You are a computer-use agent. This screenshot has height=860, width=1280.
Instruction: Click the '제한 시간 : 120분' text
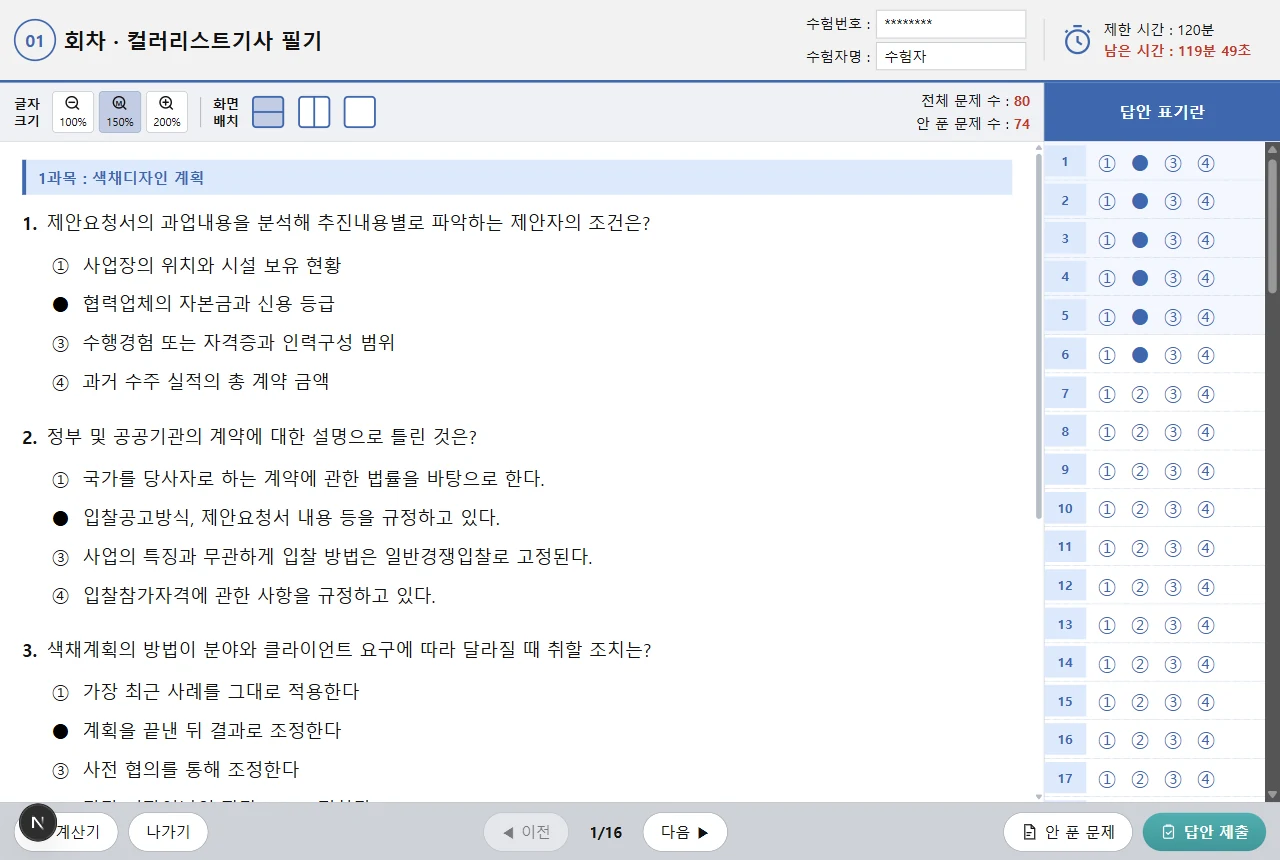click(1159, 29)
